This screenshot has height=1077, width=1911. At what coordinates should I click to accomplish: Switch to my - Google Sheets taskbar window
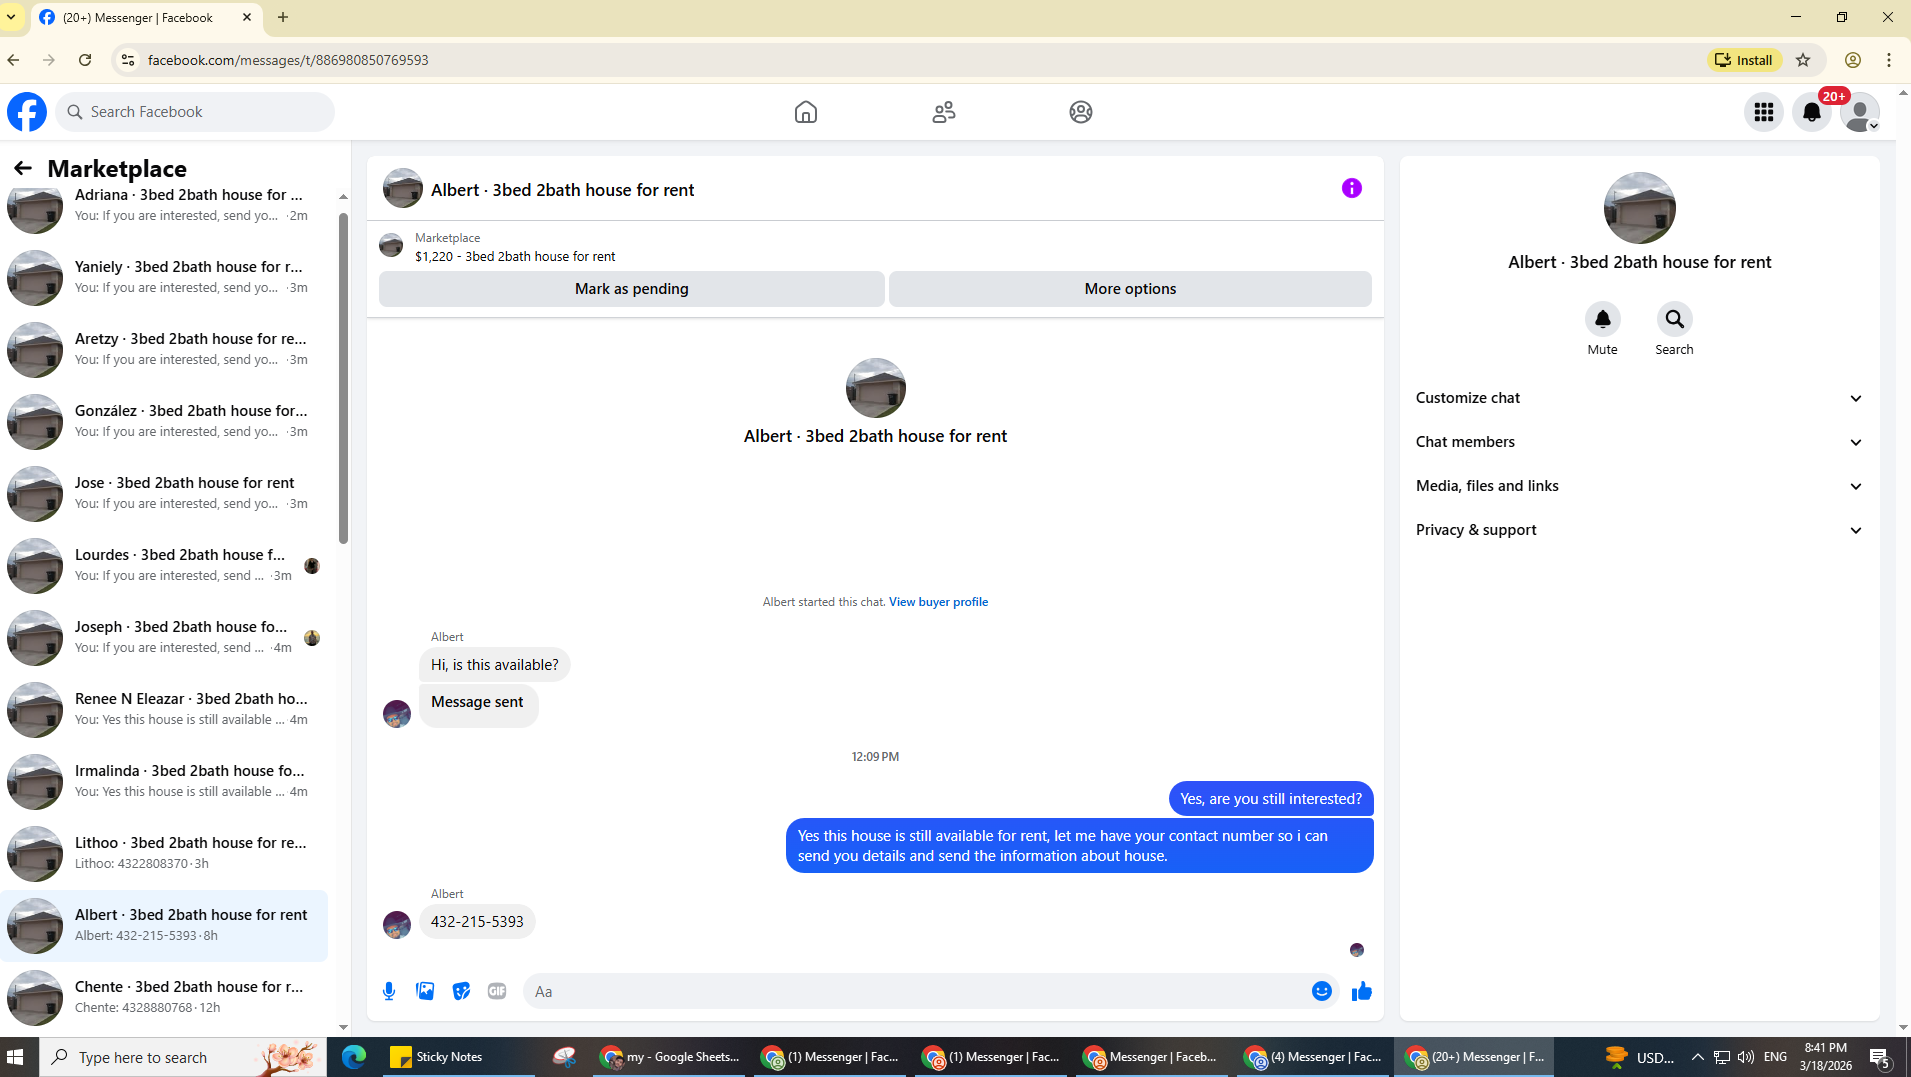click(670, 1057)
